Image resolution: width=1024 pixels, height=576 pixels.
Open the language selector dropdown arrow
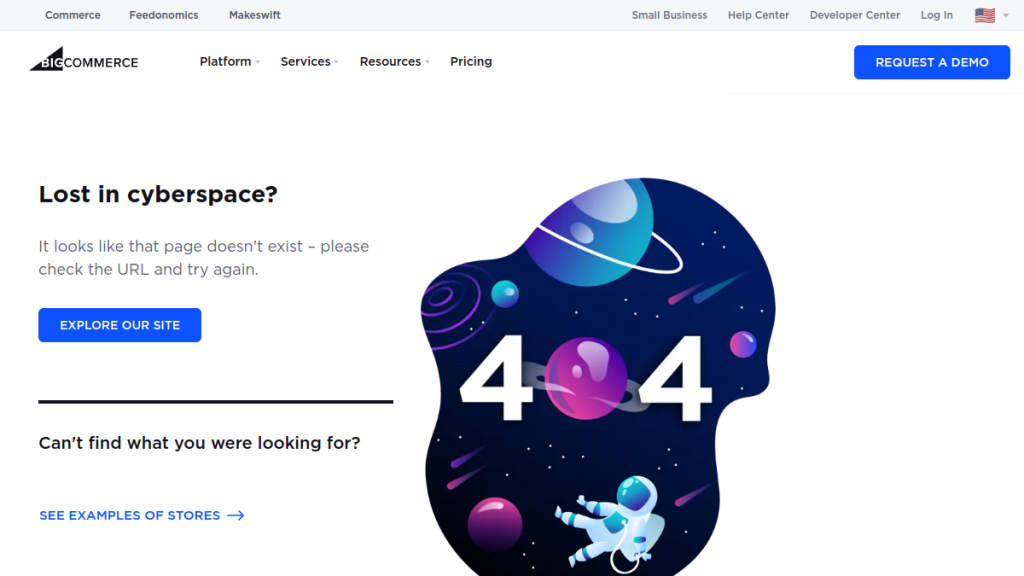[x=1006, y=16]
